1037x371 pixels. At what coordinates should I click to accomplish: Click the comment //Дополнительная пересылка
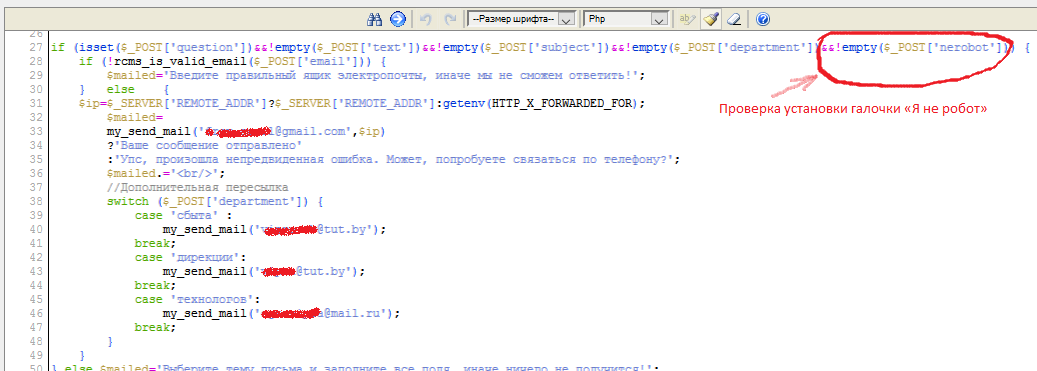(x=198, y=187)
